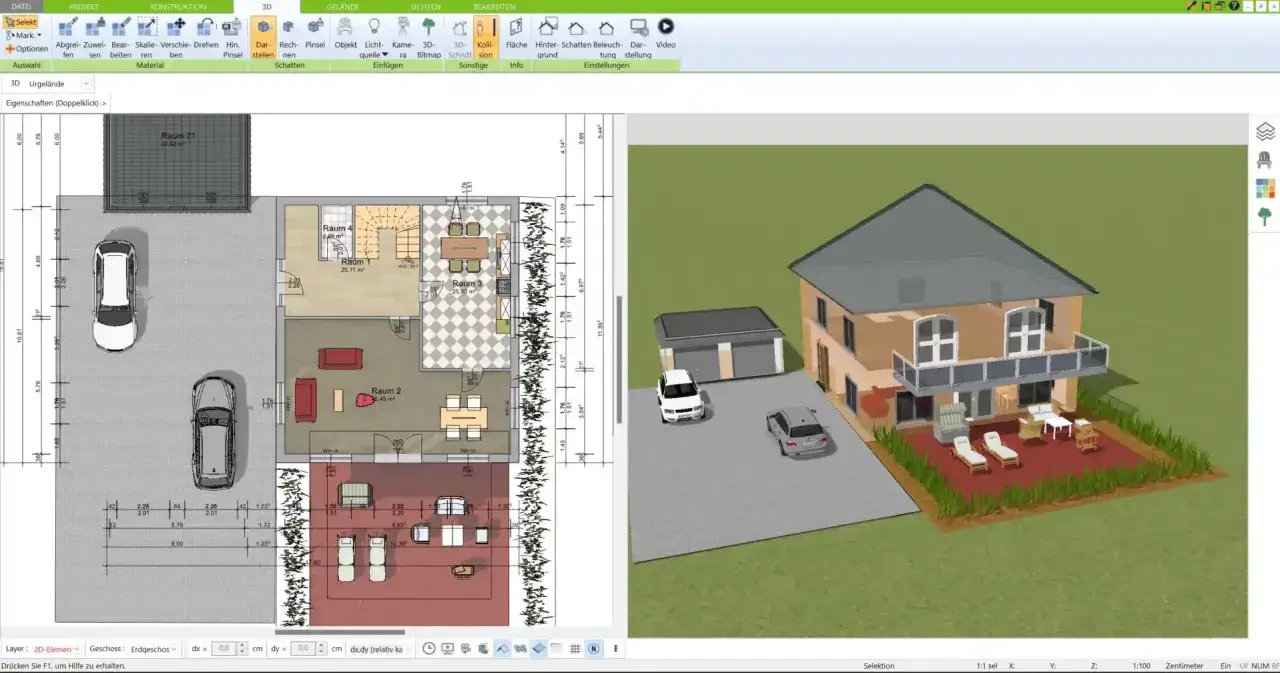
Task: Toggle the Kollision option
Action: click(485, 38)
